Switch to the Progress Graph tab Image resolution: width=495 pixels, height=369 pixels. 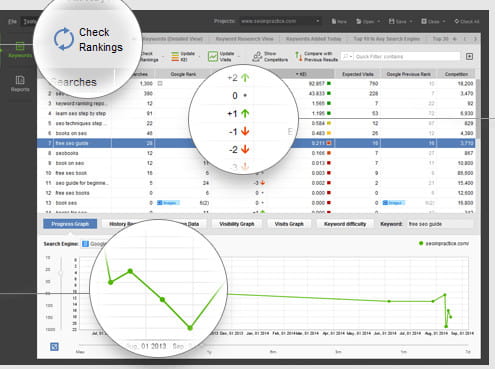(70, 224)
